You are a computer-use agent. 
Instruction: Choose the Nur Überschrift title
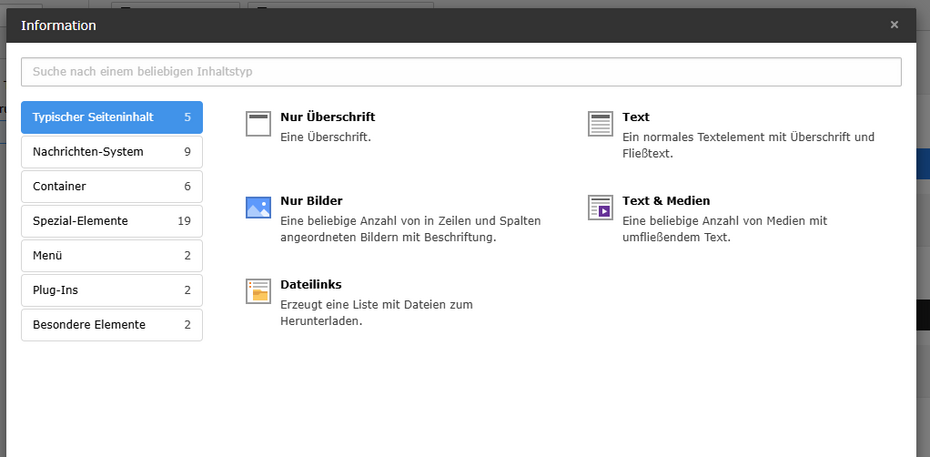pyautogui.click(x=327, y=117)
